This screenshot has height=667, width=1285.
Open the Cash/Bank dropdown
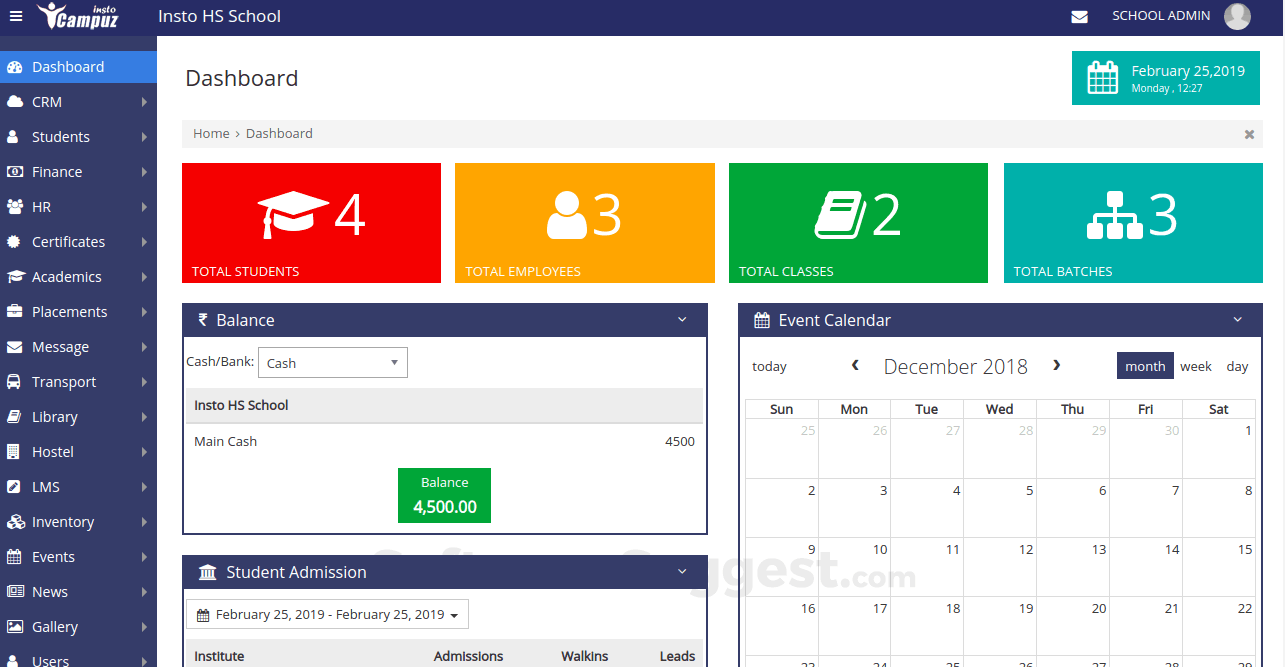tap(332, 362)
